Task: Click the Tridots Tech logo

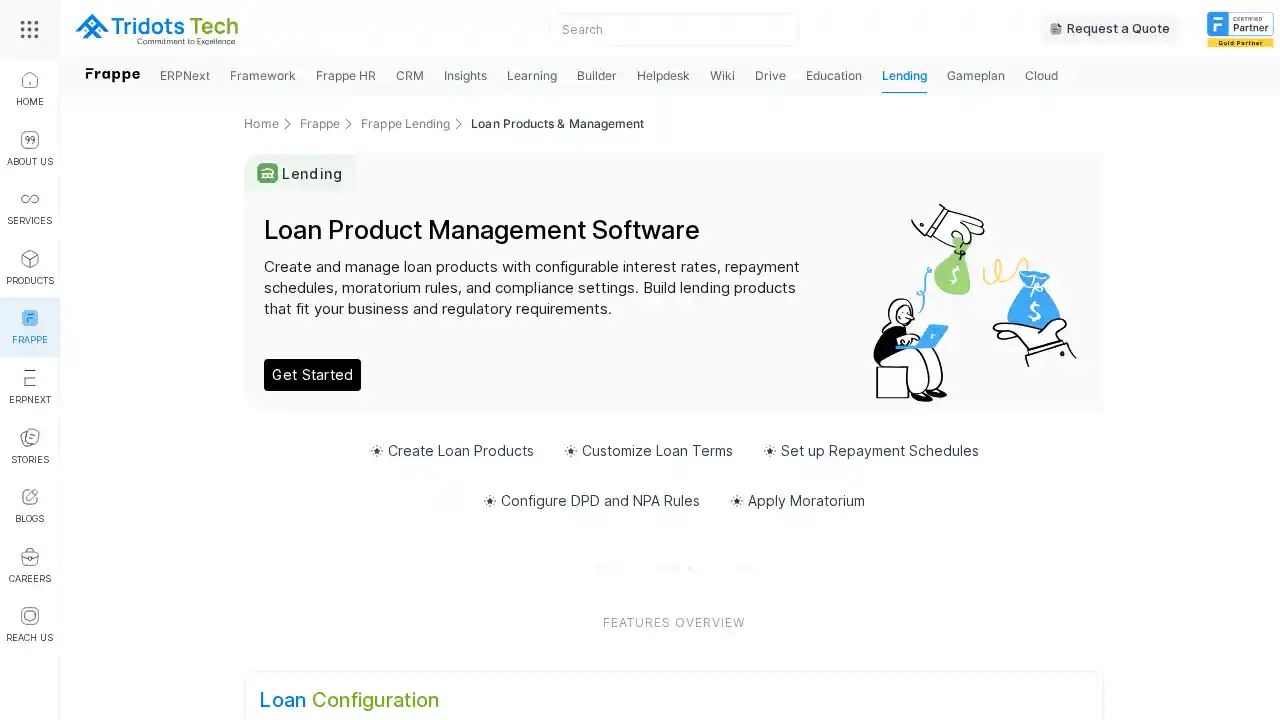Action: coord(157,29)
